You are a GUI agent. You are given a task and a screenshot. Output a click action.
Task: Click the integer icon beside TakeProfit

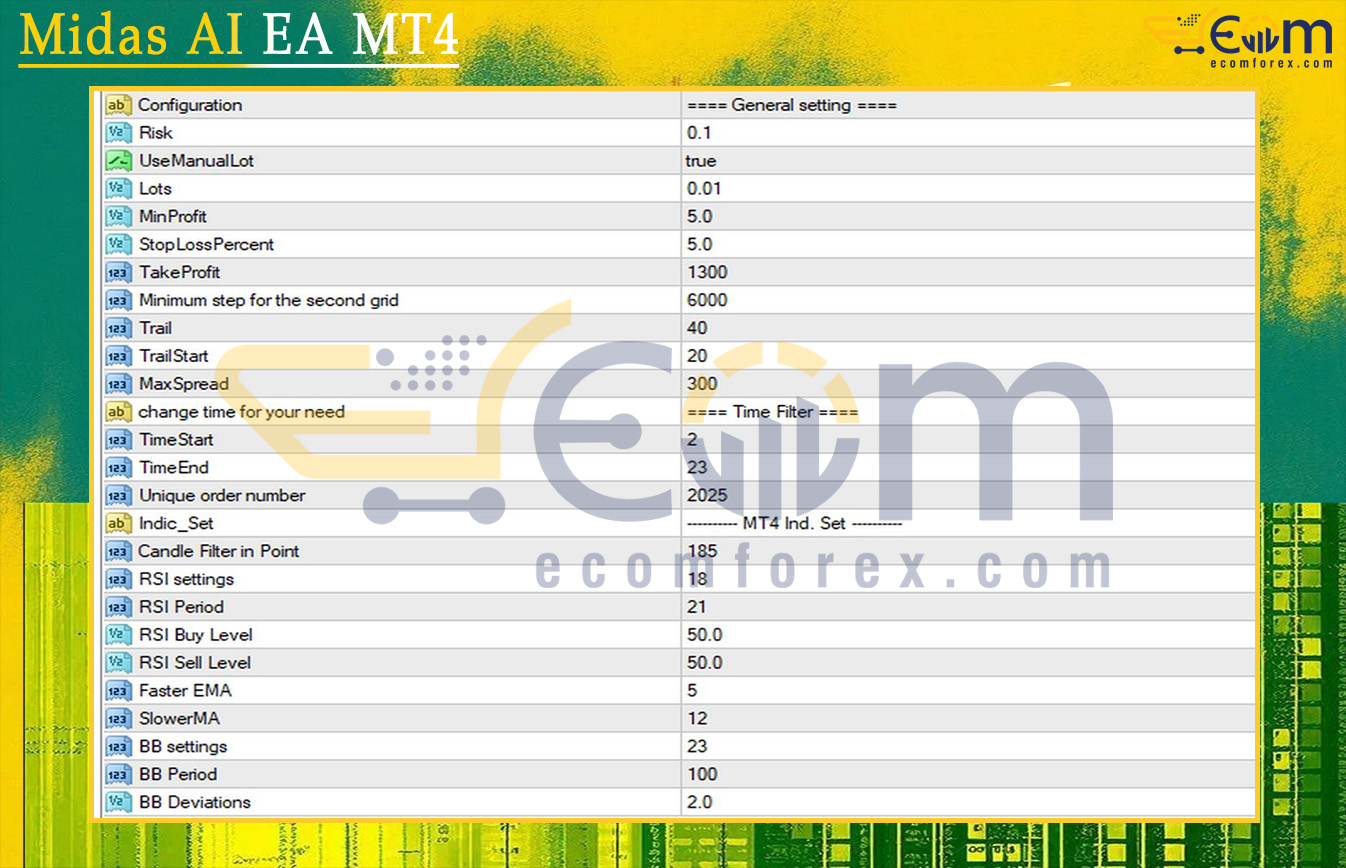click(118, 273)
